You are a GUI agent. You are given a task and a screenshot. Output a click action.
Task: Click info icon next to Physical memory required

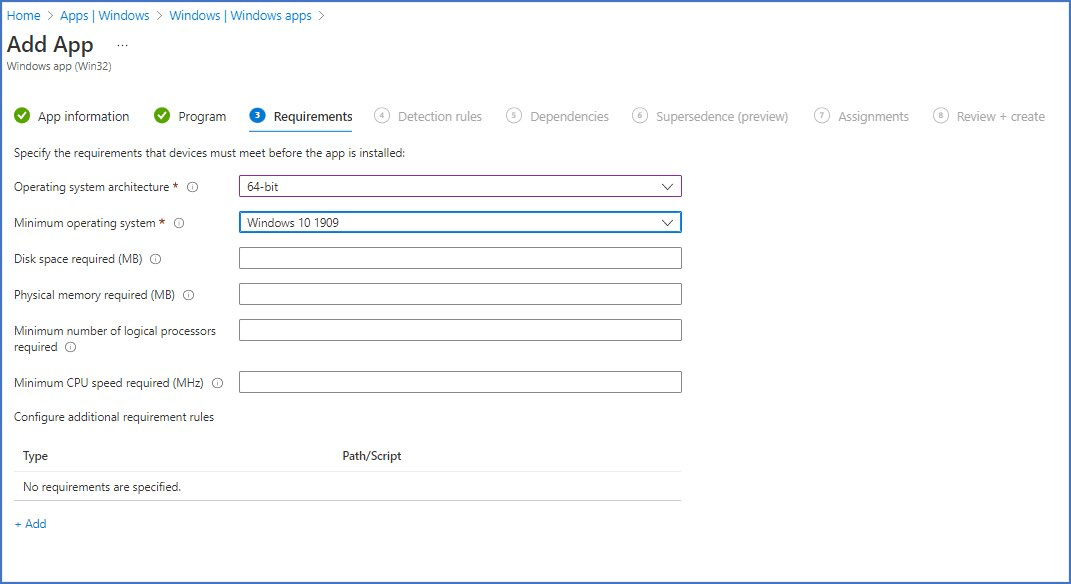click(189, 295)
